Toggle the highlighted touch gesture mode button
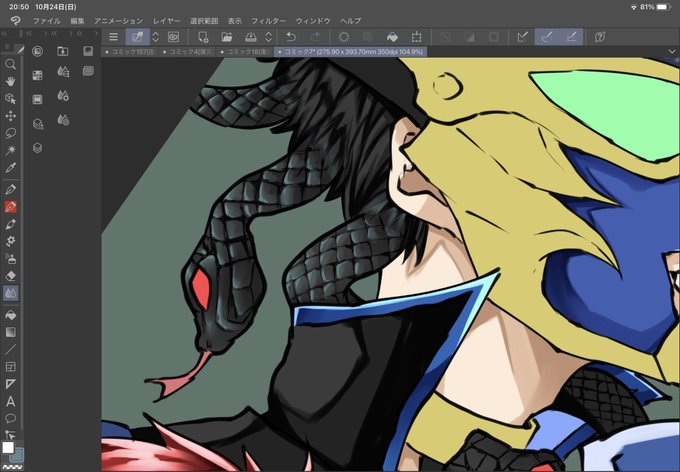This screenshot has height=472, width=680. point(137,37)
